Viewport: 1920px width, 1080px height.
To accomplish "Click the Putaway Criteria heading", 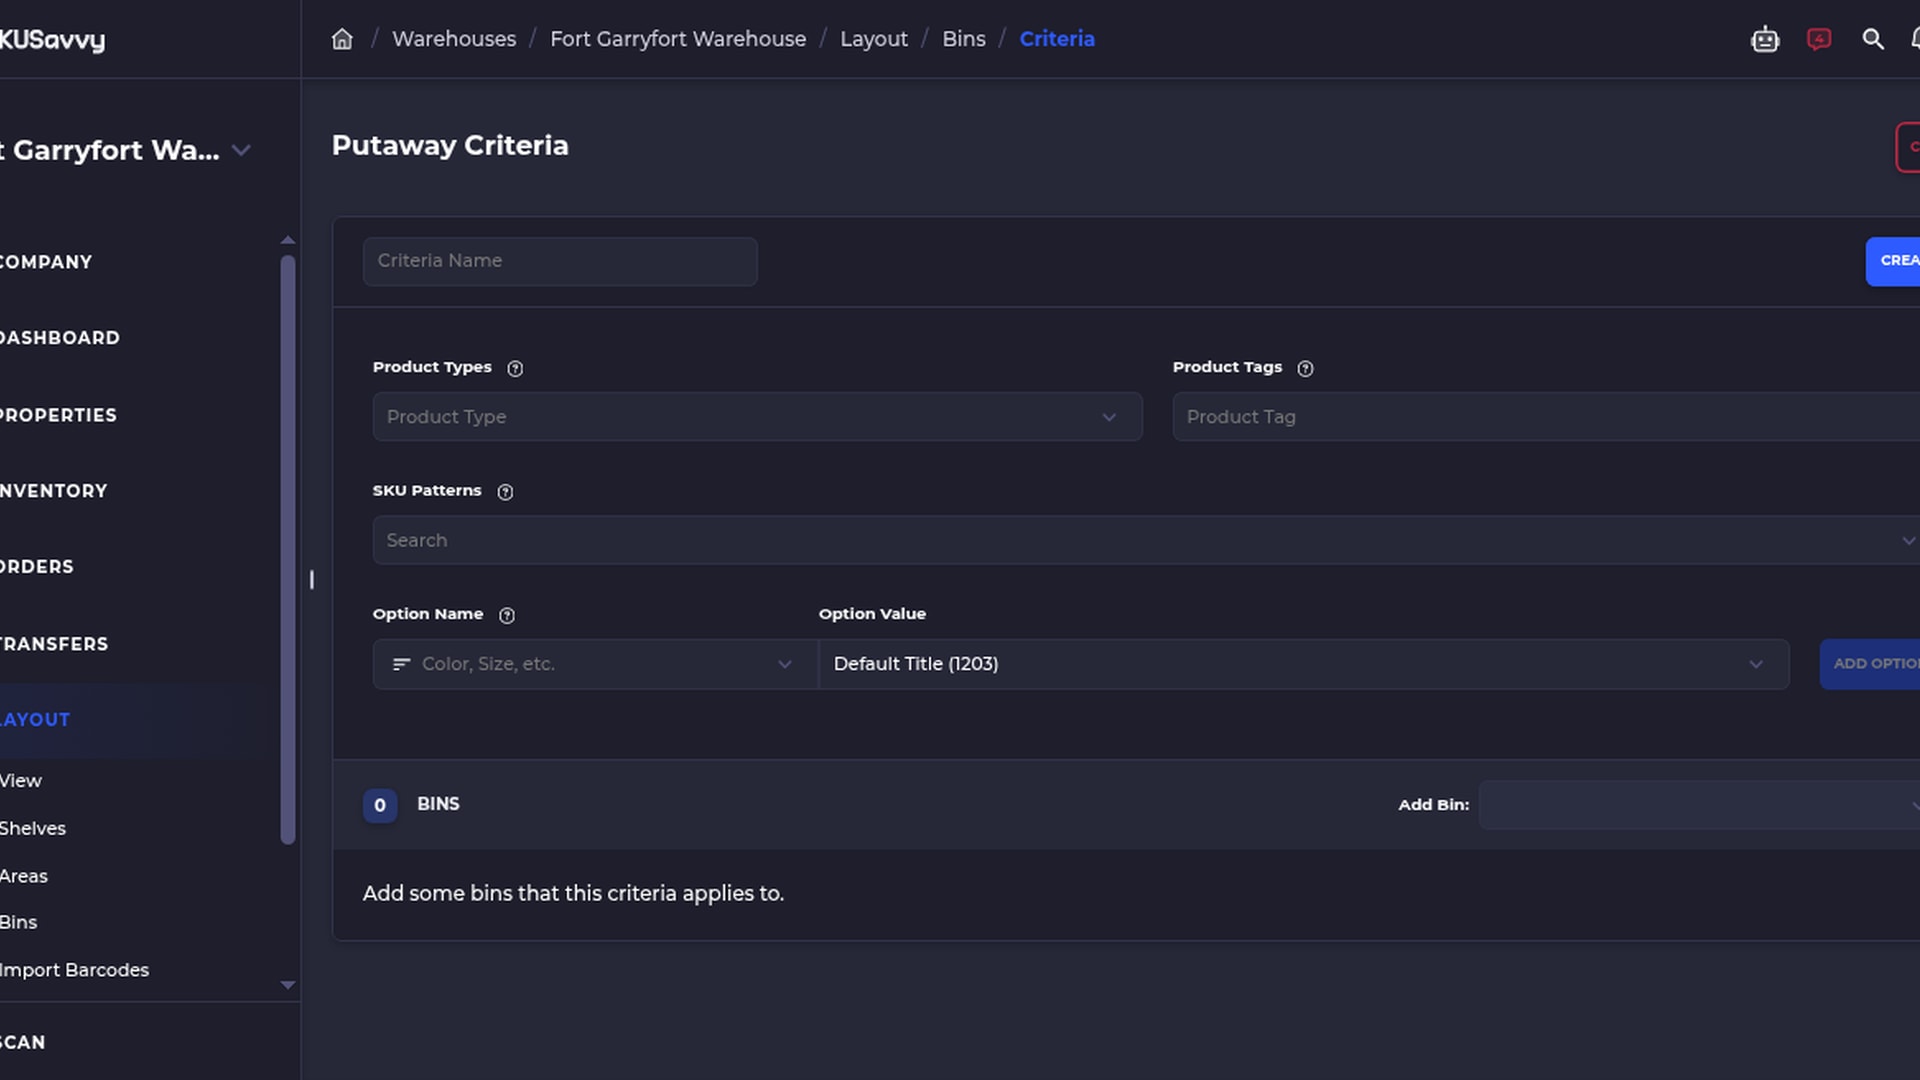I will click(x=450, y=146).
